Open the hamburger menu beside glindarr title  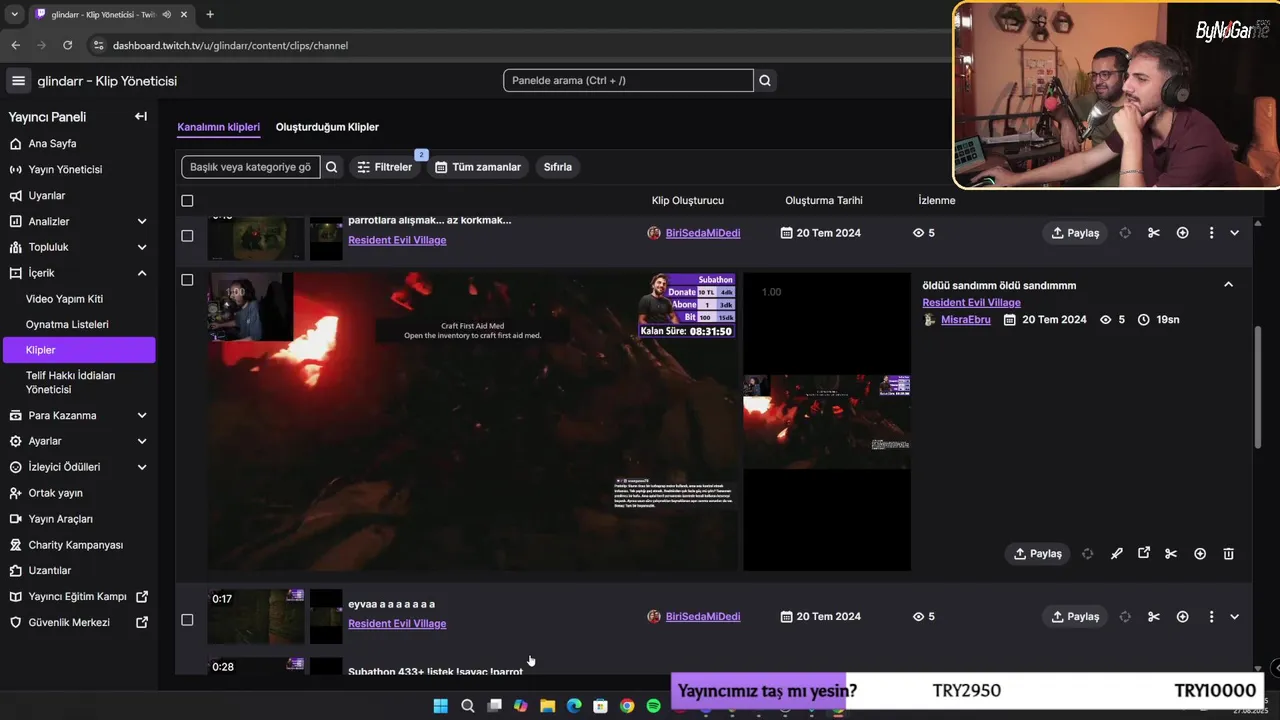pos(18,81)
